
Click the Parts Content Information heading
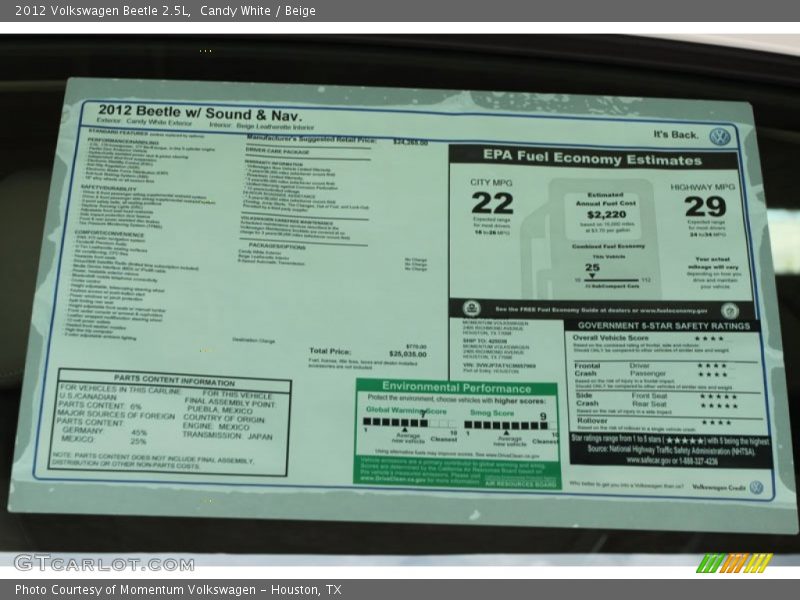174,380
